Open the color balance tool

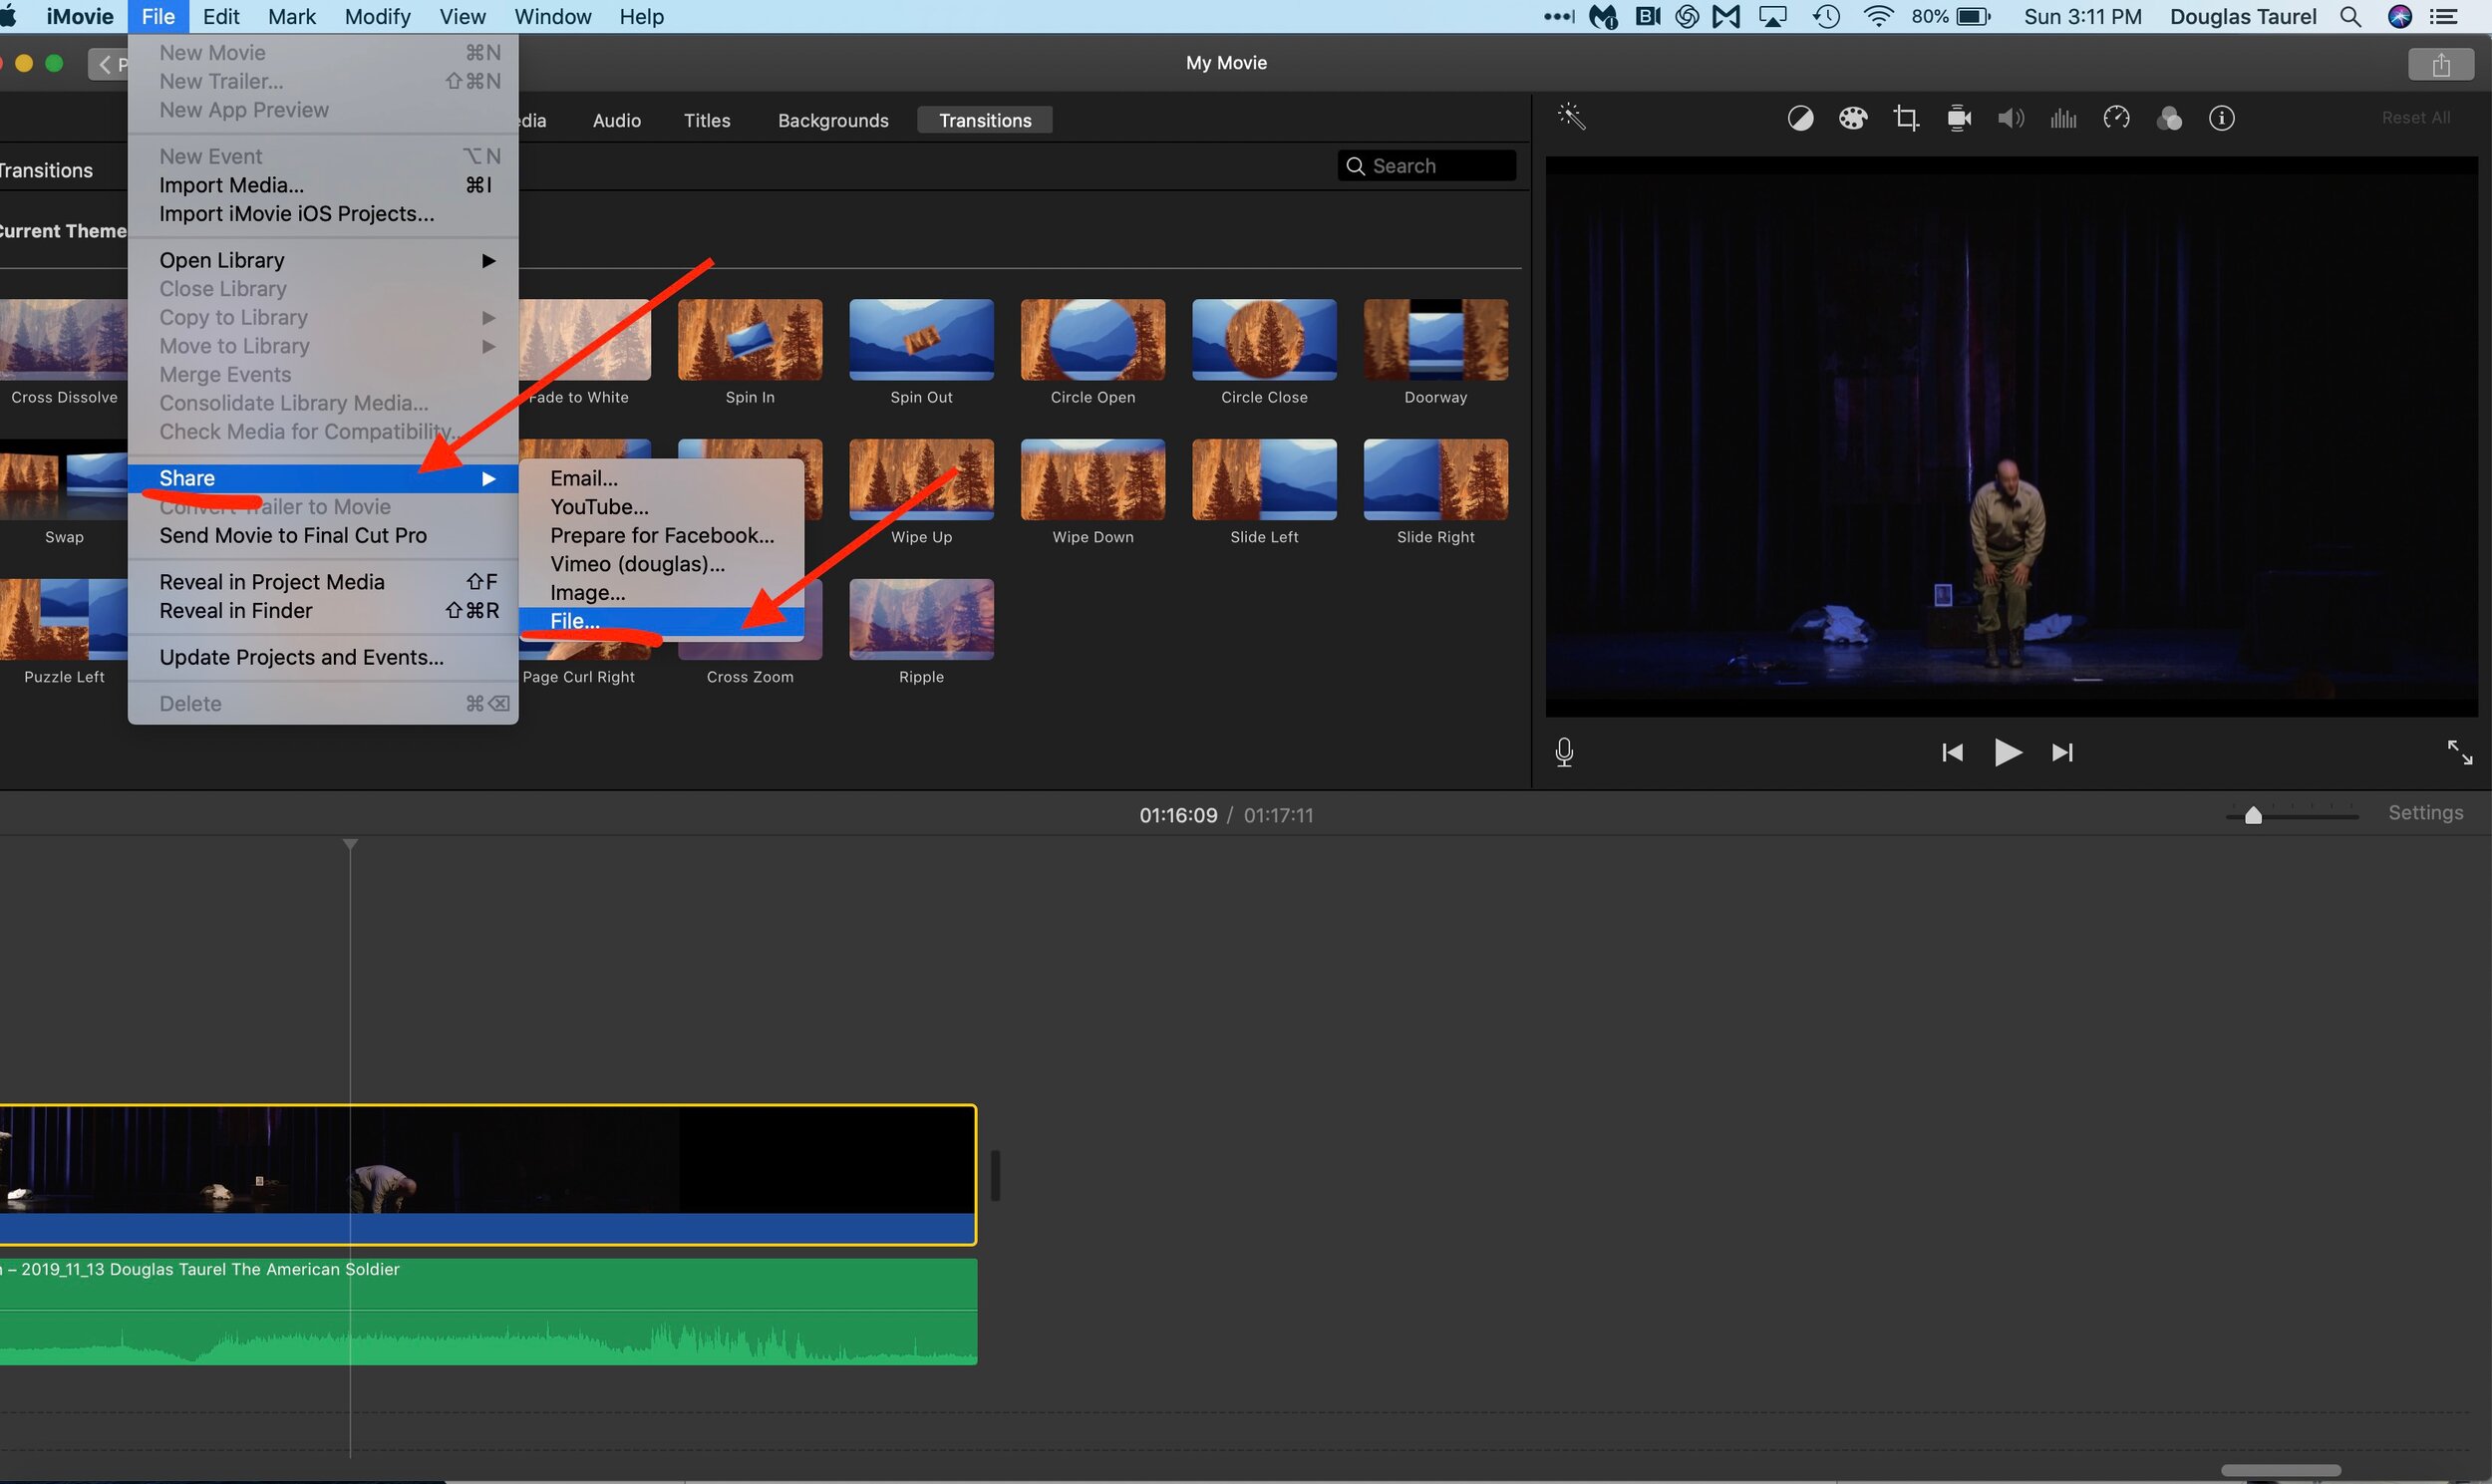[x=1800, y=119]
